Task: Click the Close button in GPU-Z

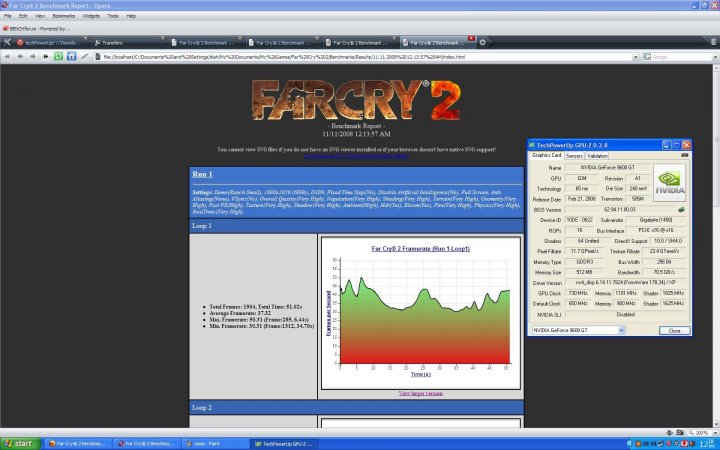Action: click(675, 331)
